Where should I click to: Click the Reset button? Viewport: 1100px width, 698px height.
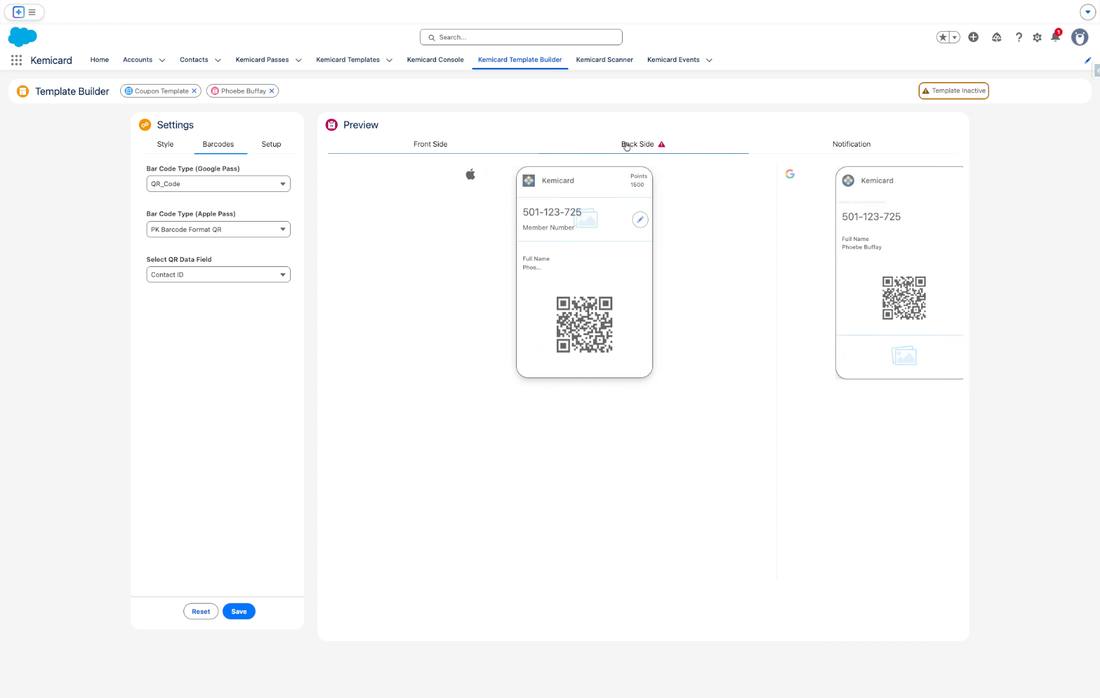[x=201, y=612]
